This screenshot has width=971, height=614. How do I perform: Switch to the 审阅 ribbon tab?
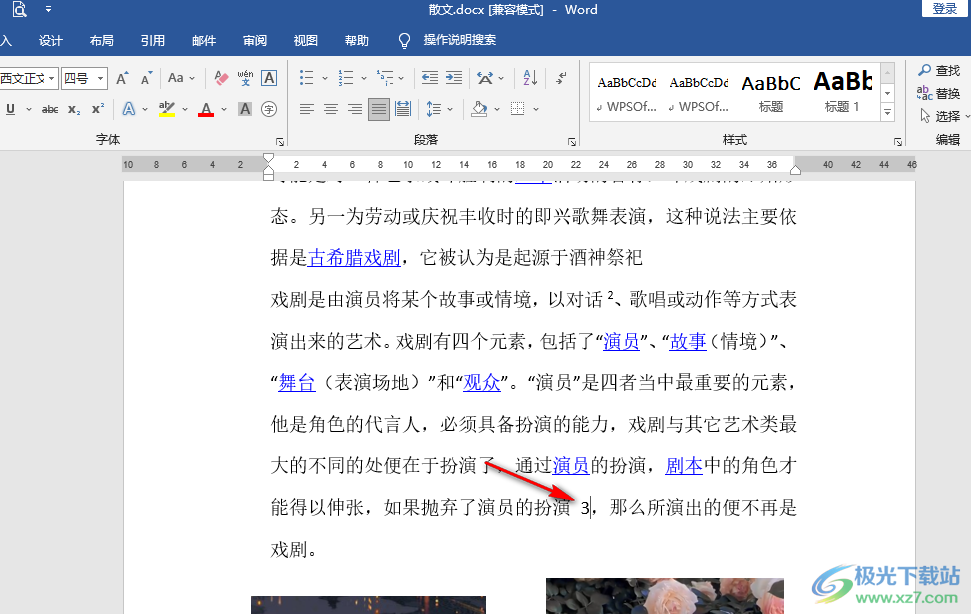pos(255,41)
